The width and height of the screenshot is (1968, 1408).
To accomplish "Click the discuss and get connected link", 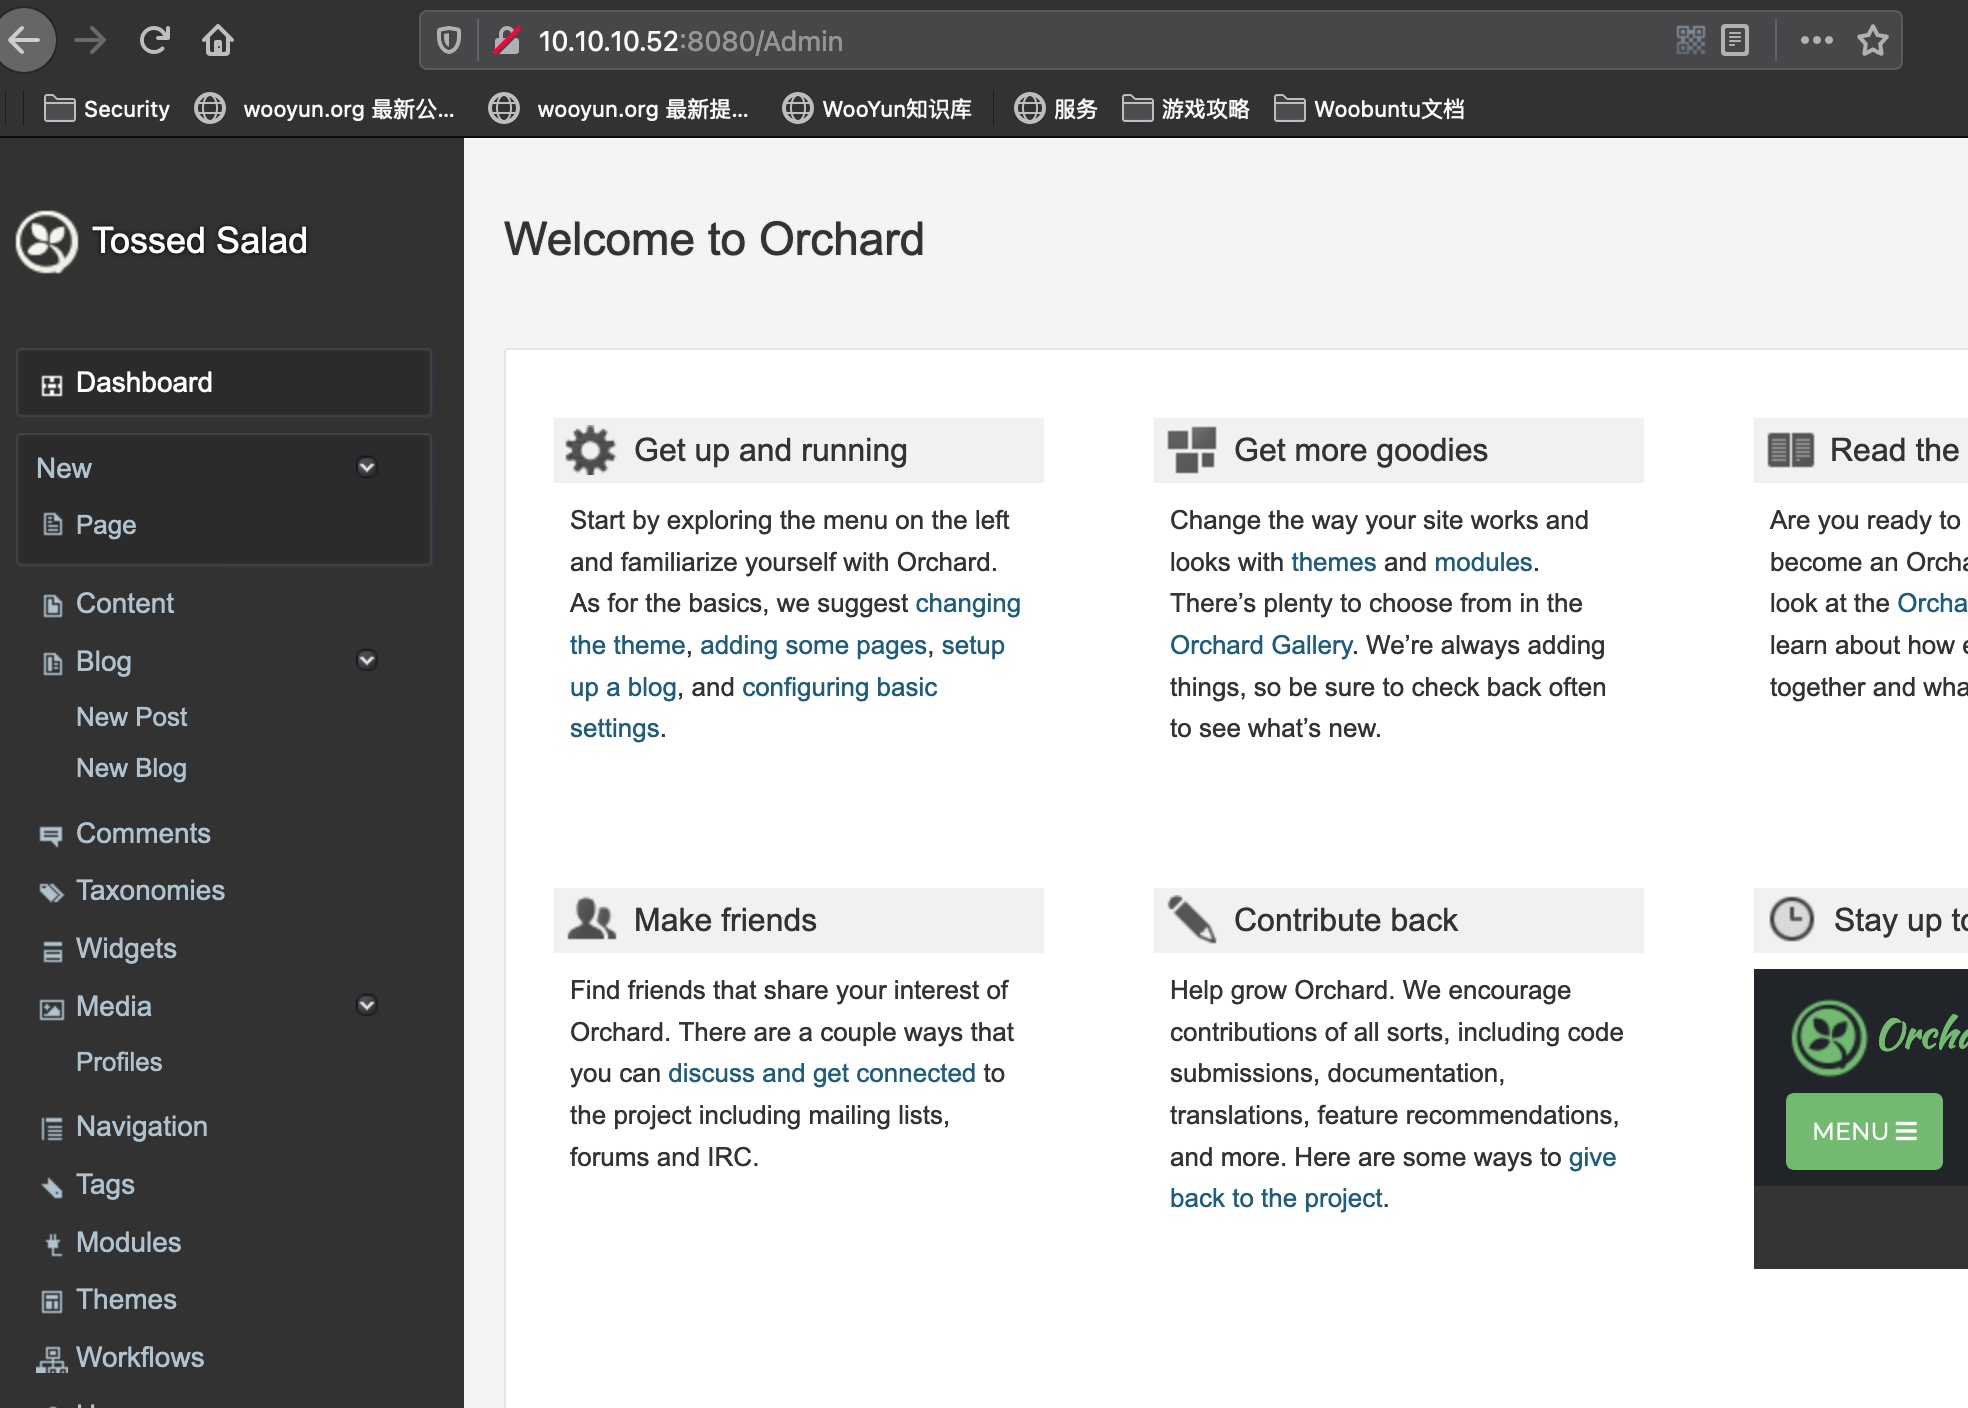I will [x=821, y=1073].
